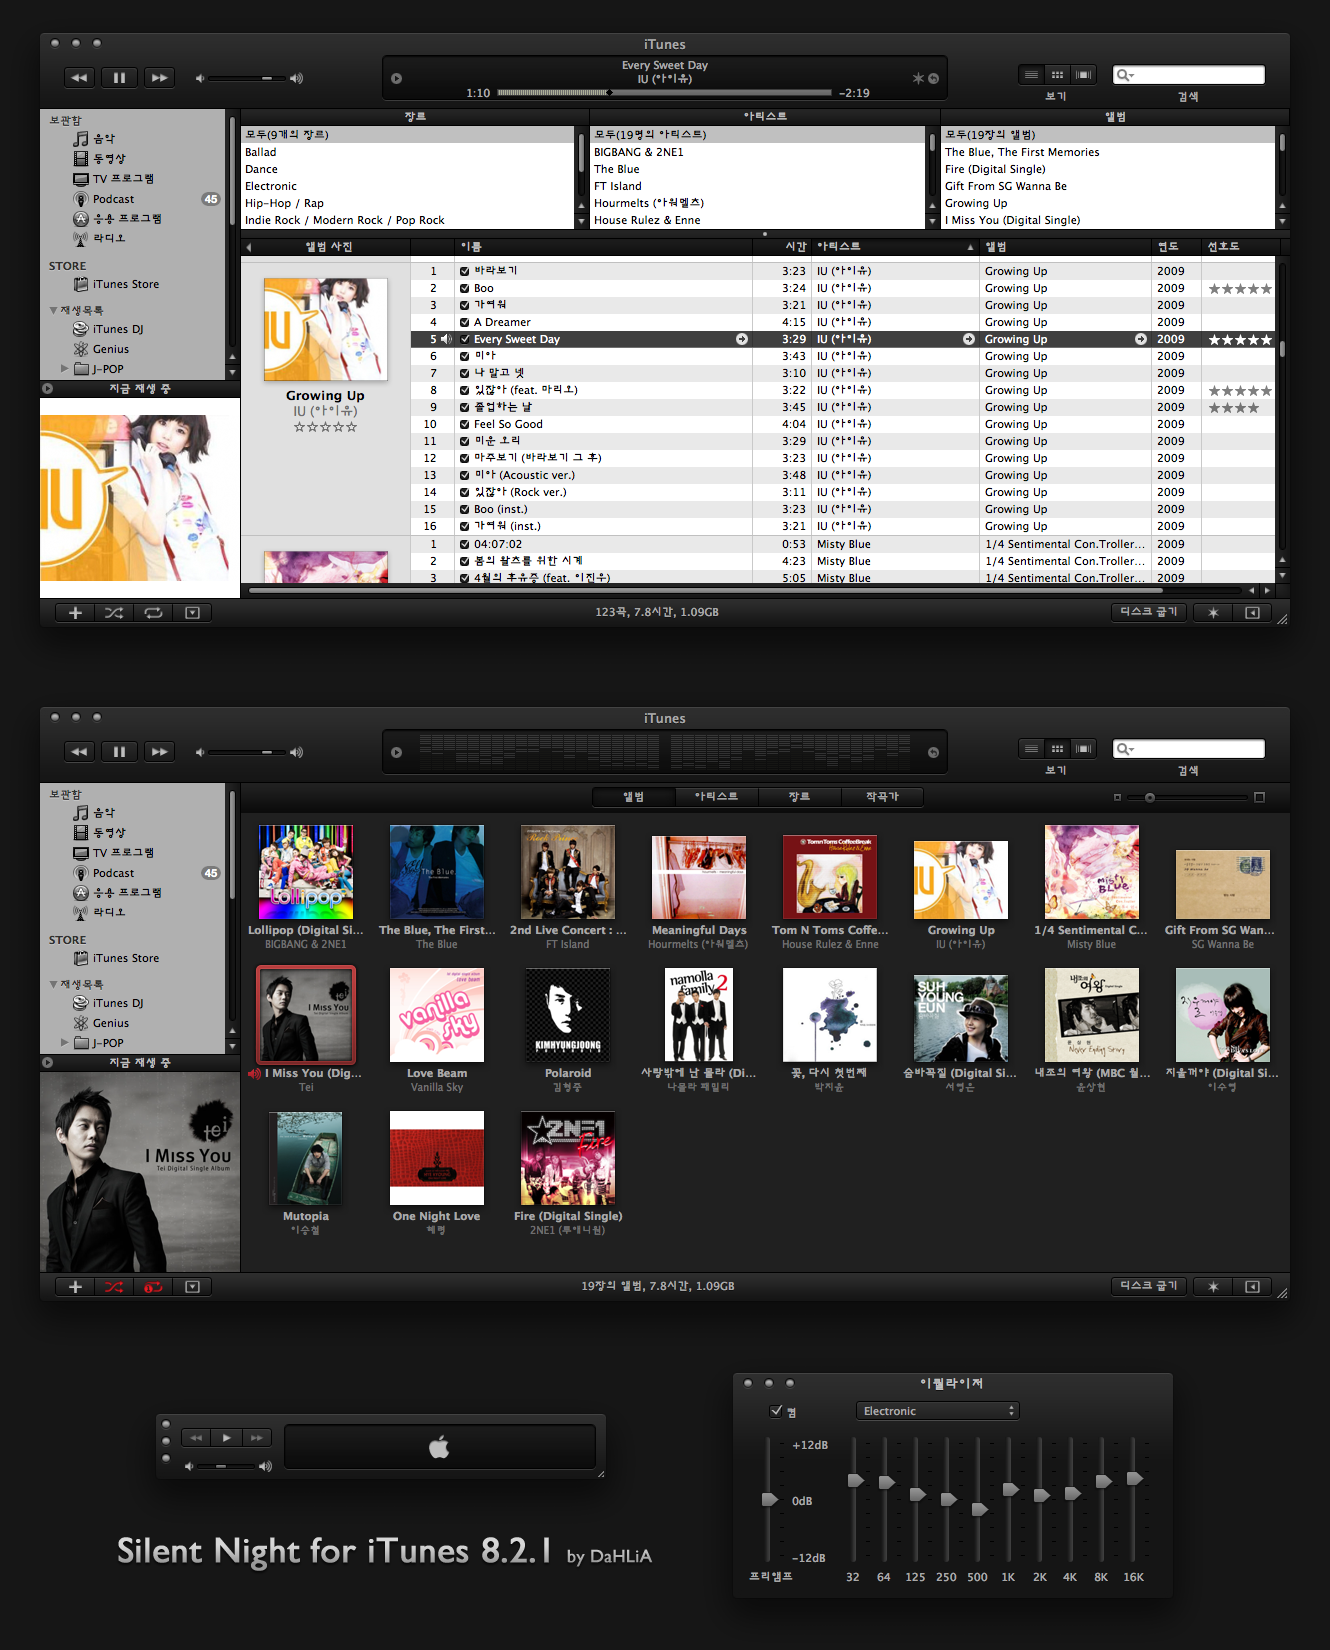
Task: Select Albums tab in bottom iTunes window
Action: click(x=634, y=797)
